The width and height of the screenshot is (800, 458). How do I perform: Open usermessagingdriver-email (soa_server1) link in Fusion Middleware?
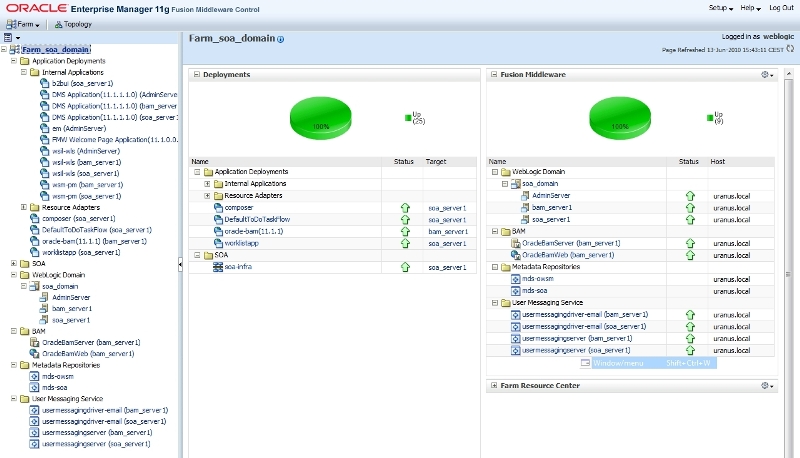(584, 326)
